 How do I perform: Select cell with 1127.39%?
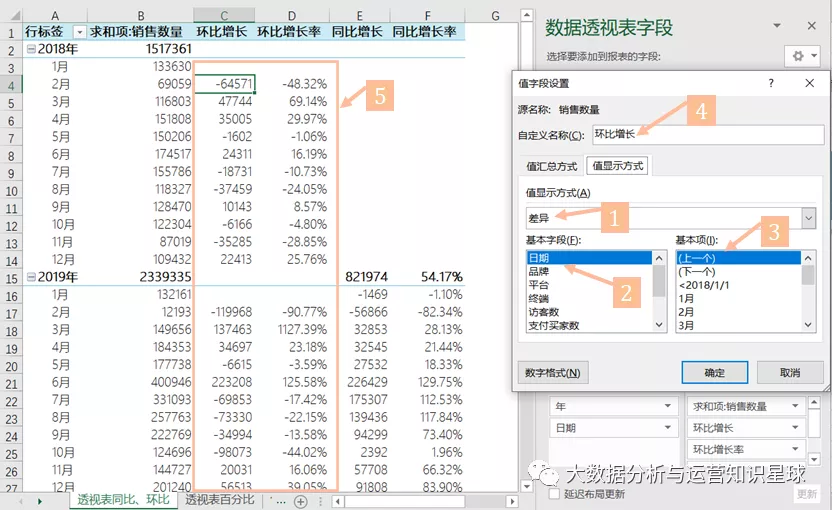[292, 330]
